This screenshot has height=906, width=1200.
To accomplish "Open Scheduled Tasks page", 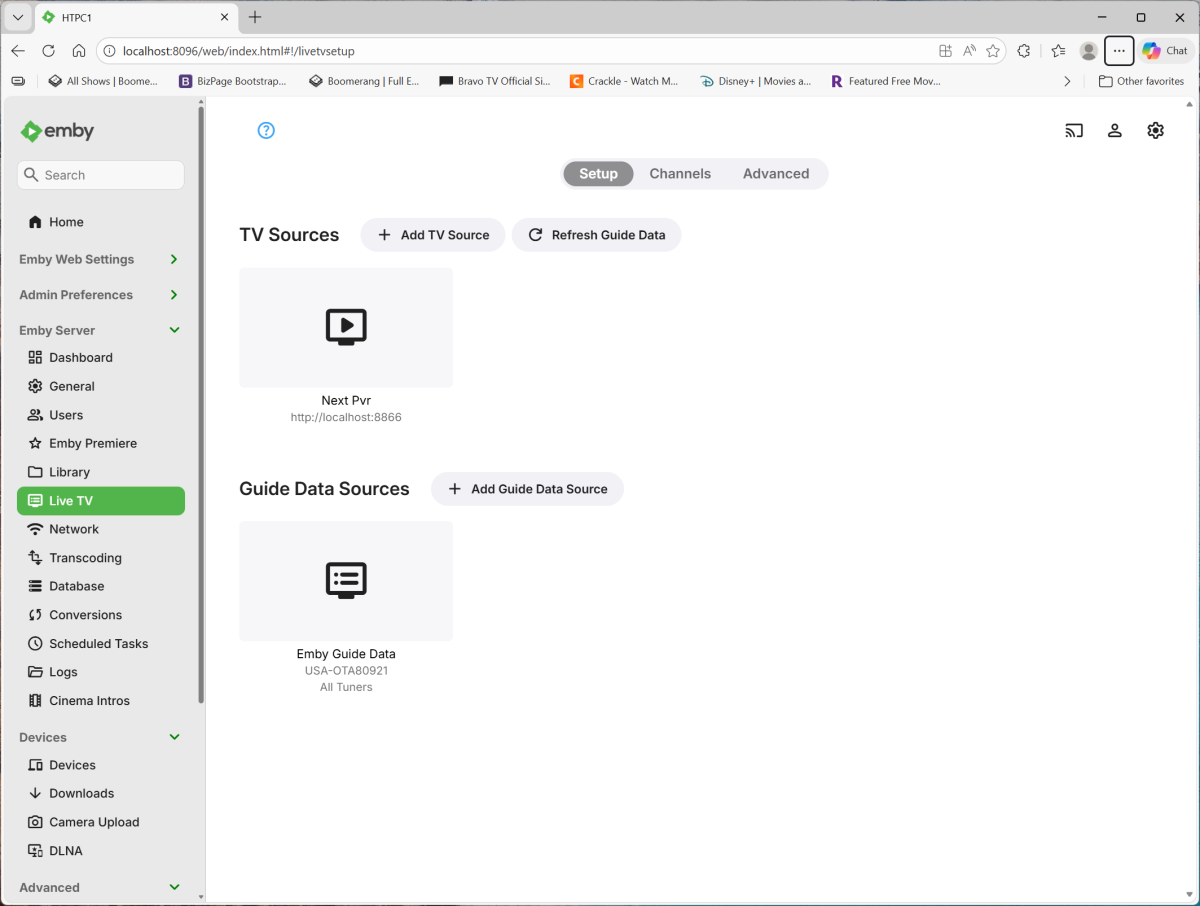I will [x=101, y=644].
